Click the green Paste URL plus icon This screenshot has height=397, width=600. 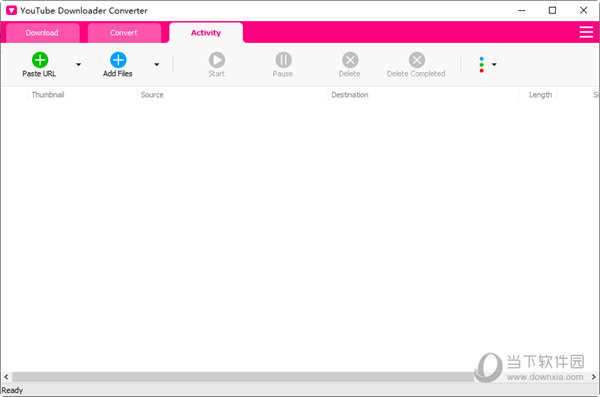40,60
